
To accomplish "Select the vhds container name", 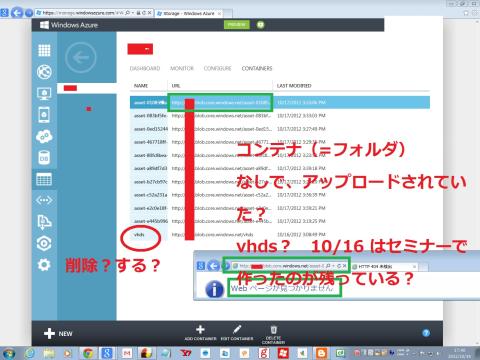I will (139, 235).
